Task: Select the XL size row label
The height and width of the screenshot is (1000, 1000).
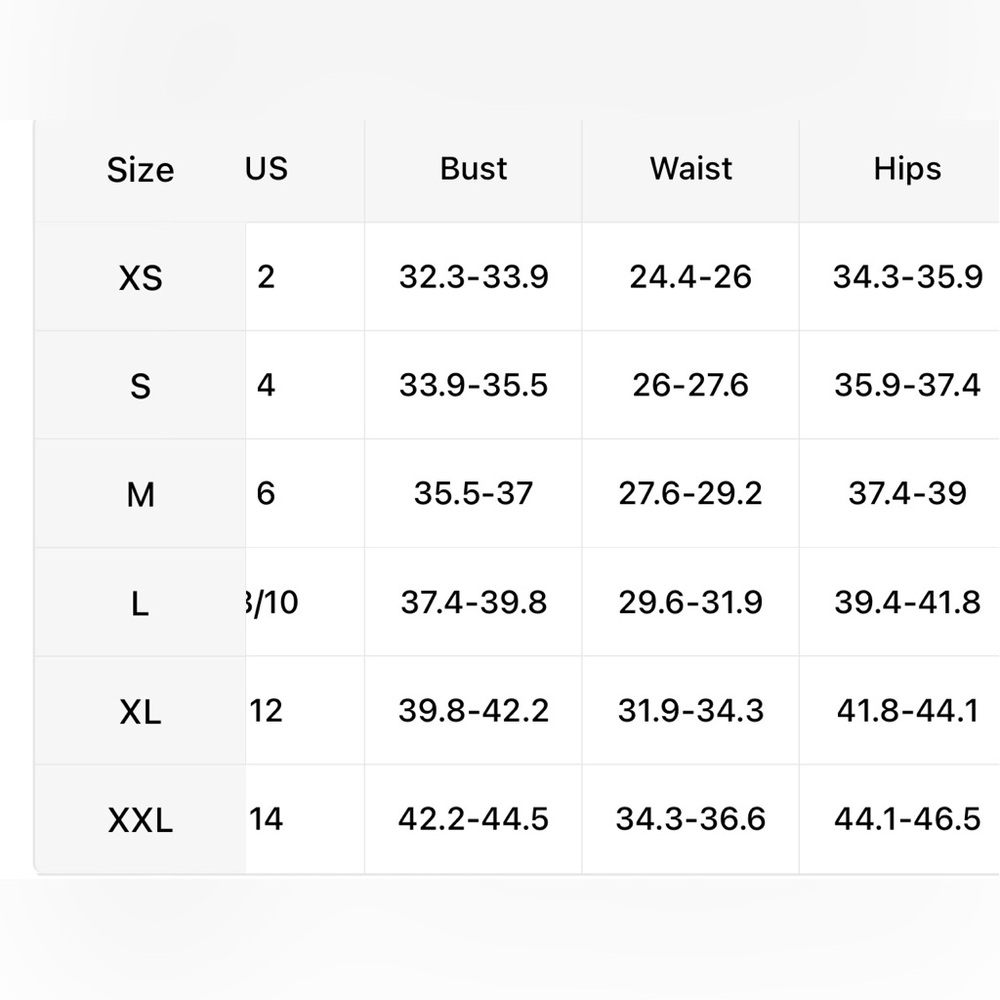Action: point(140,712)
